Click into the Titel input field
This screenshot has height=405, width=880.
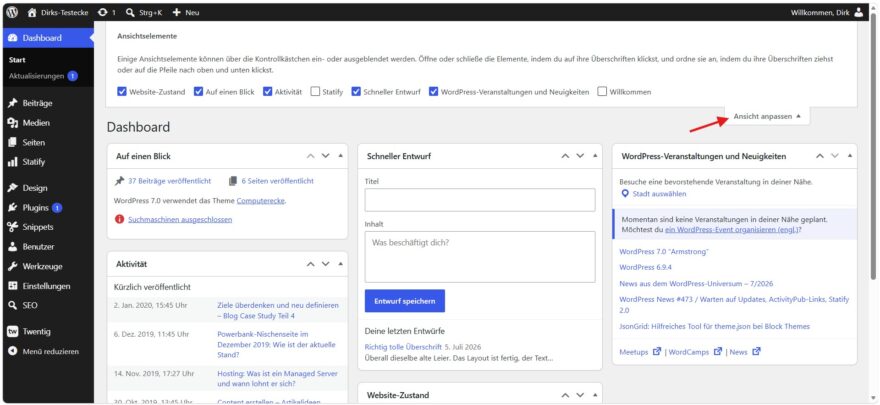click(x=480, y=200)
